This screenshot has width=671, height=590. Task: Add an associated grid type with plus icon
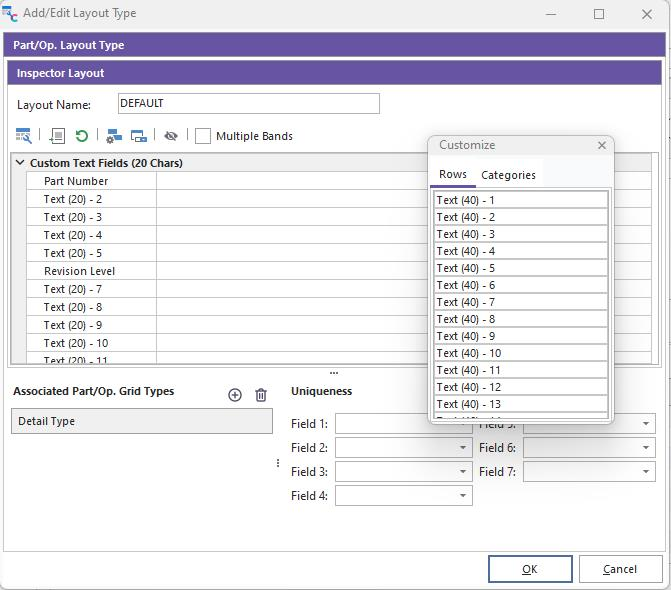tap(235, 395)
